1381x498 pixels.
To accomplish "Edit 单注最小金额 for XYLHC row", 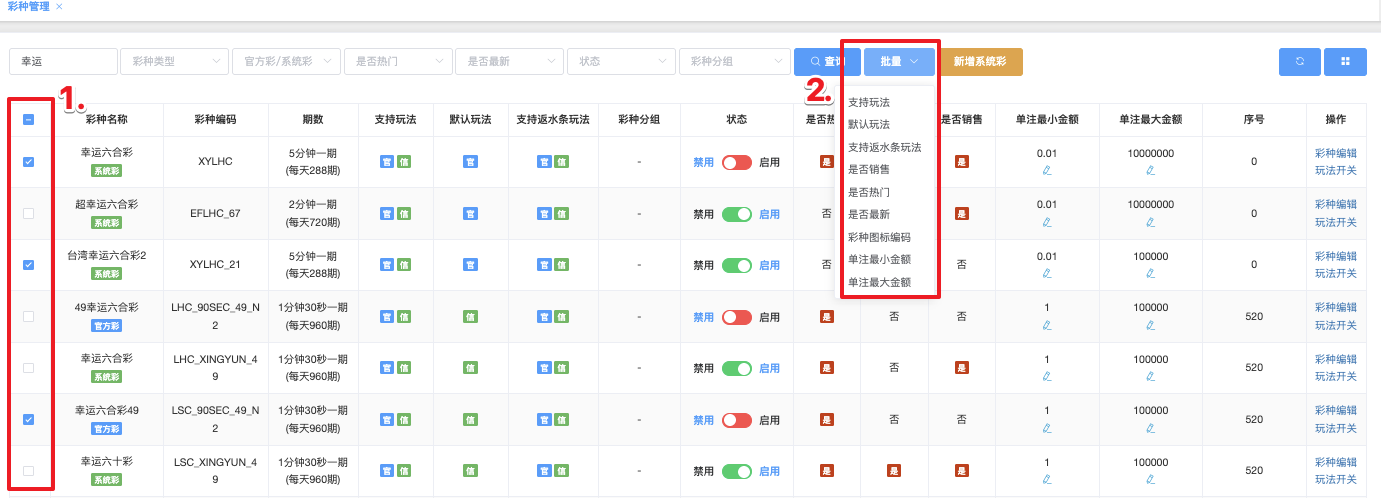I will point(1046,170).
